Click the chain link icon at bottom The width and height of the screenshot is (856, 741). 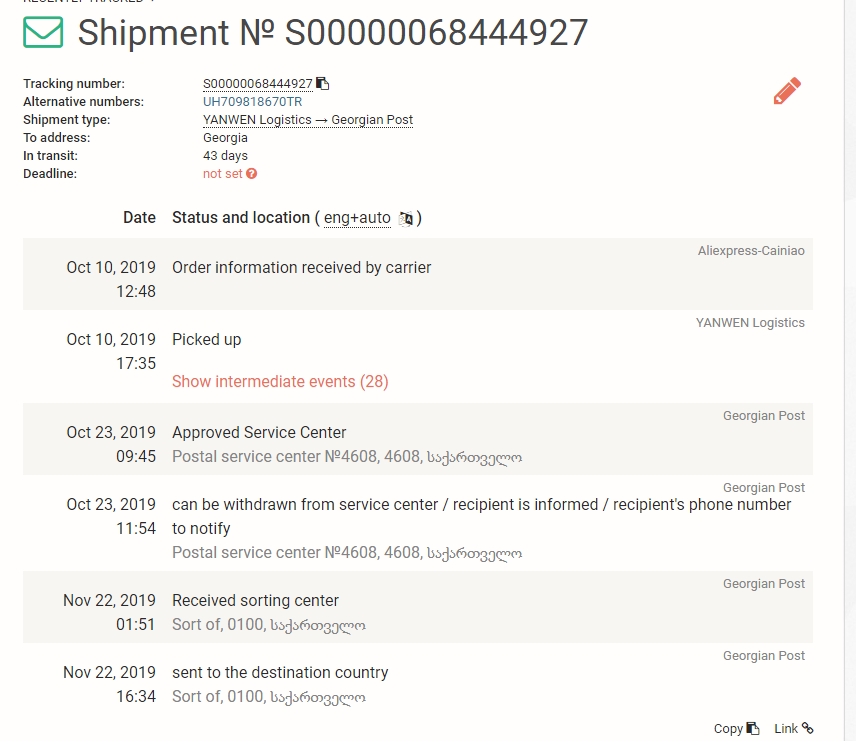coord(808,729)
